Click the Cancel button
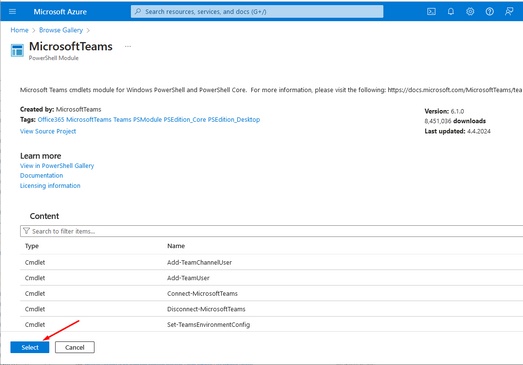Viewport: 523px width, 365px height. click(x=75, y=347)
